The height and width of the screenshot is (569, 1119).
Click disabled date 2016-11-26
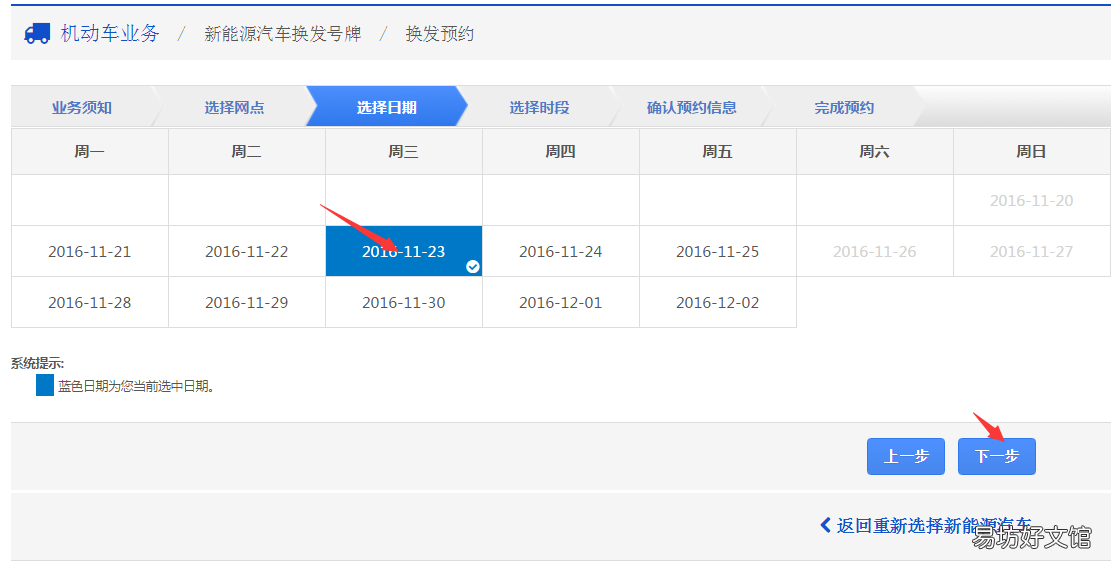pos(875,251)
